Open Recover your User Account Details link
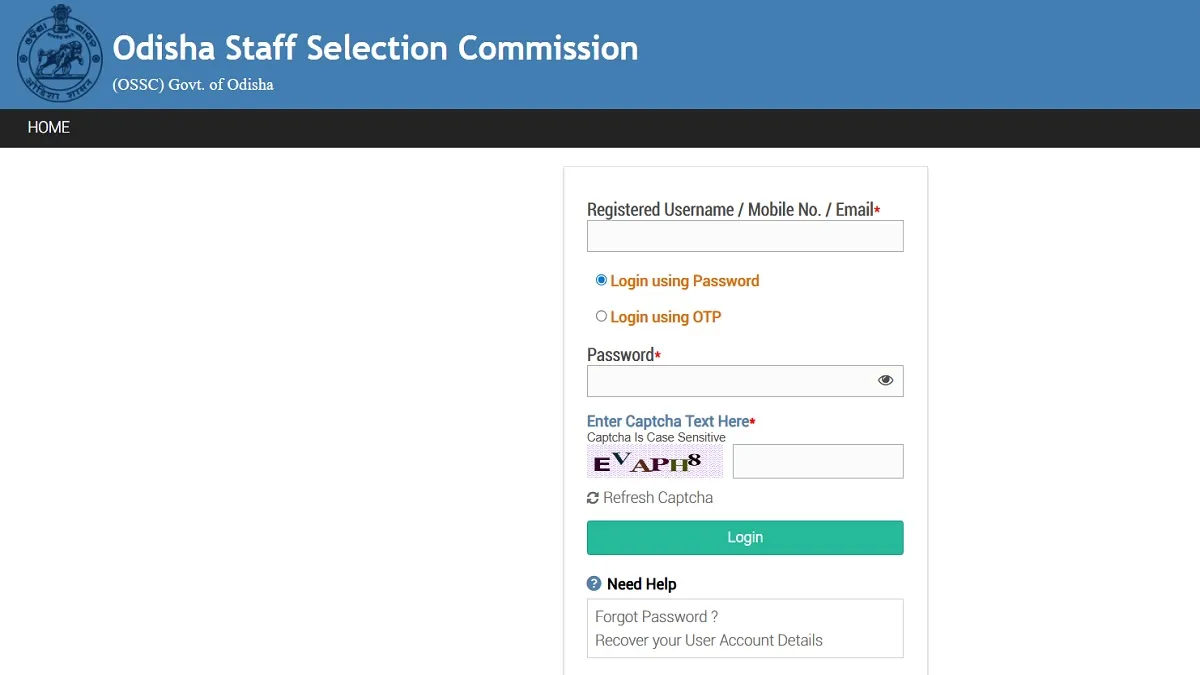 click(x=709, y=640)
